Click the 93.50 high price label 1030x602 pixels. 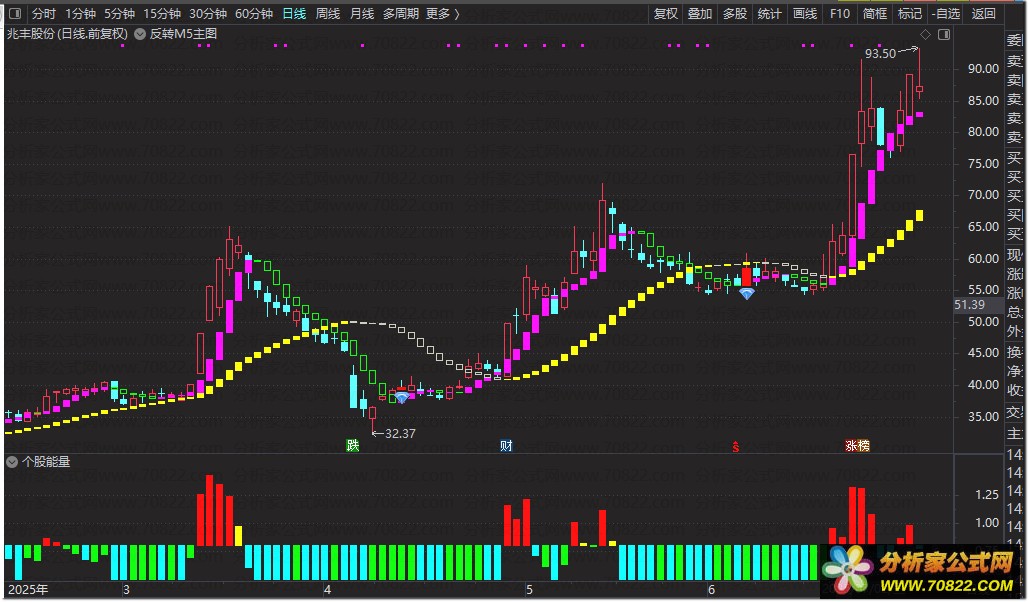coord(880,54)
